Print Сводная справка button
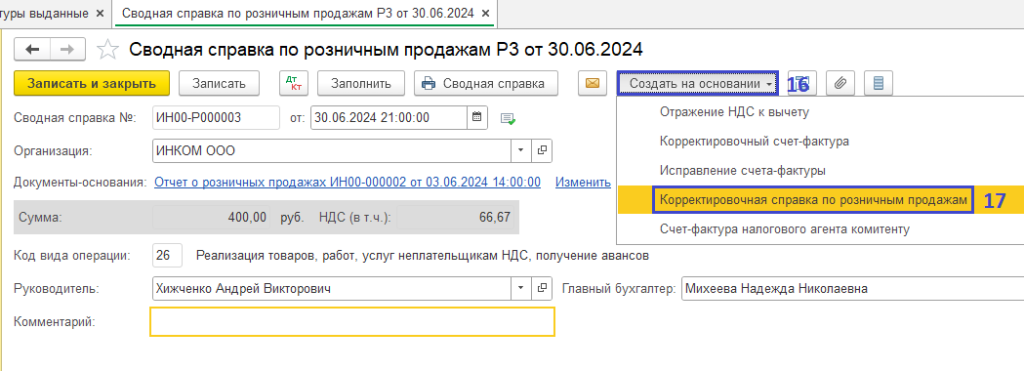The image size is (1024, 371). coord(485,84)
